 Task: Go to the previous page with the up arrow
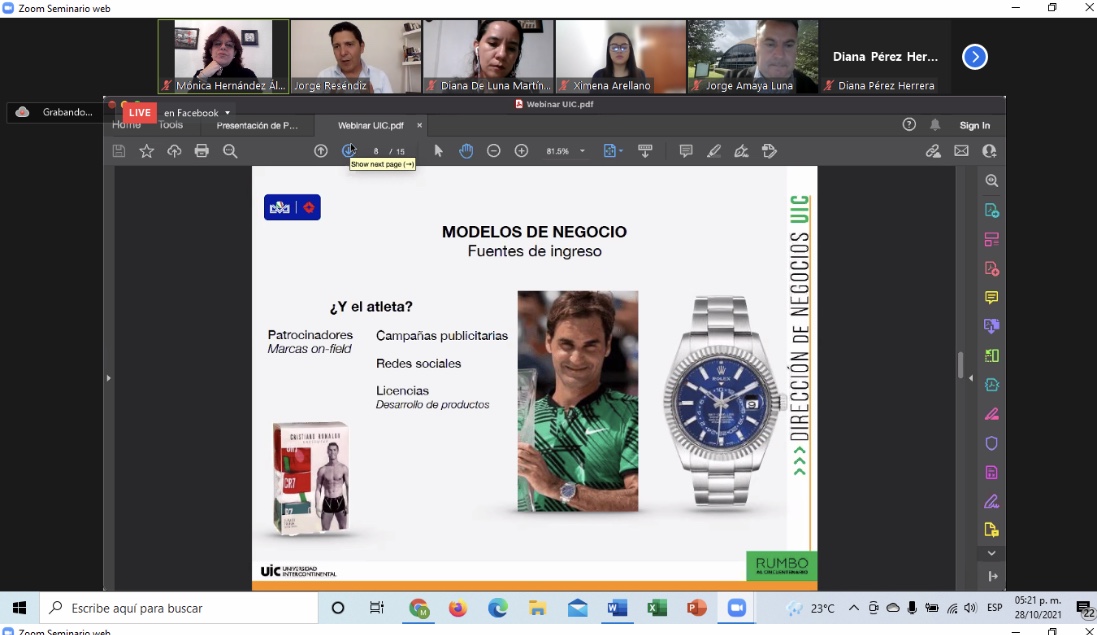[320, 151]
